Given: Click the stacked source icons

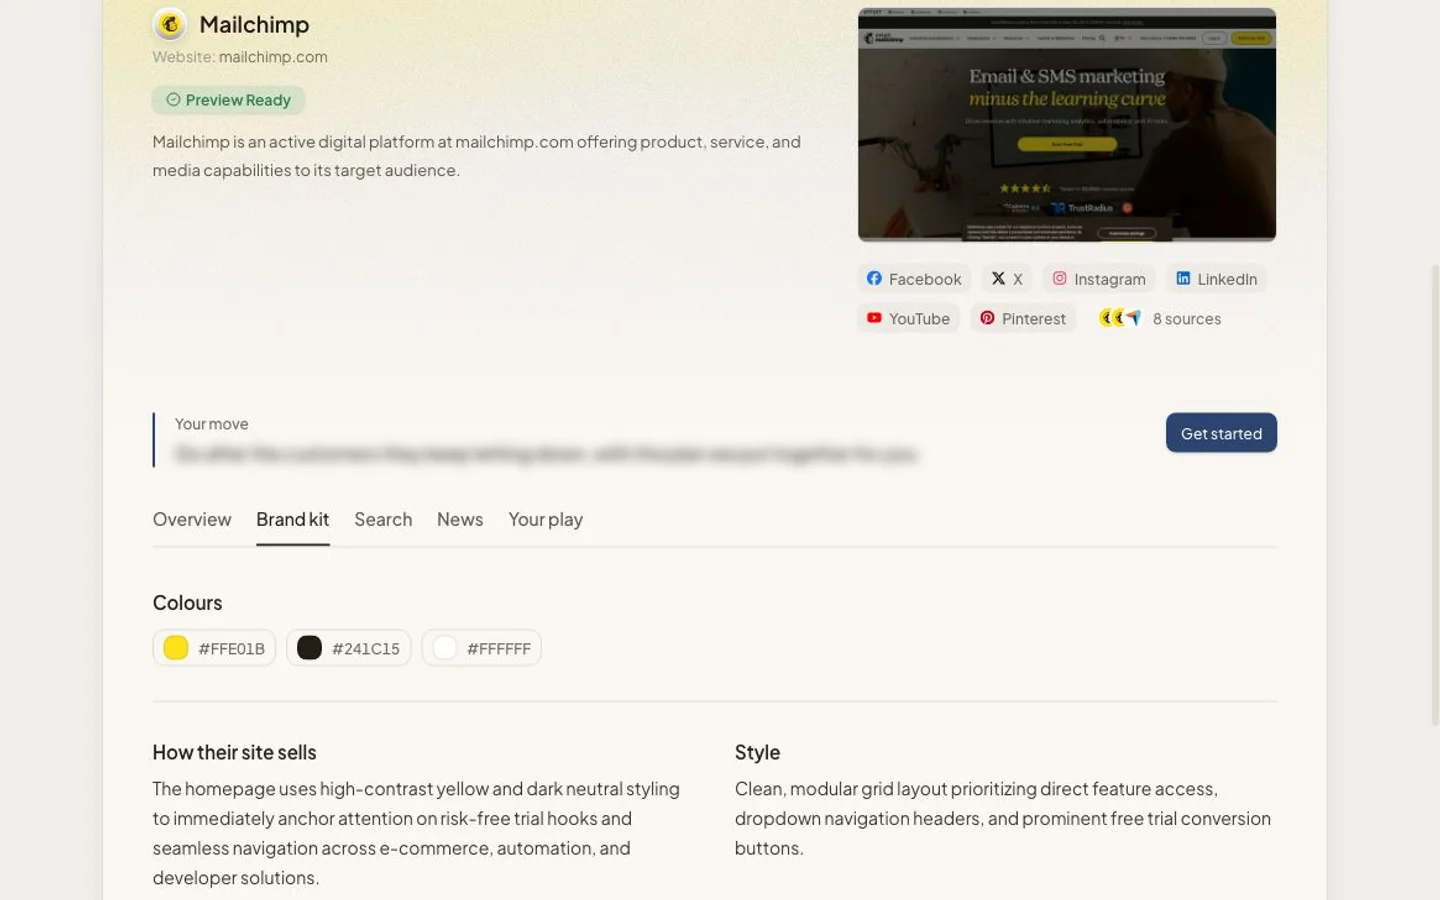Looking at the screenshot, I should 1120,318.
